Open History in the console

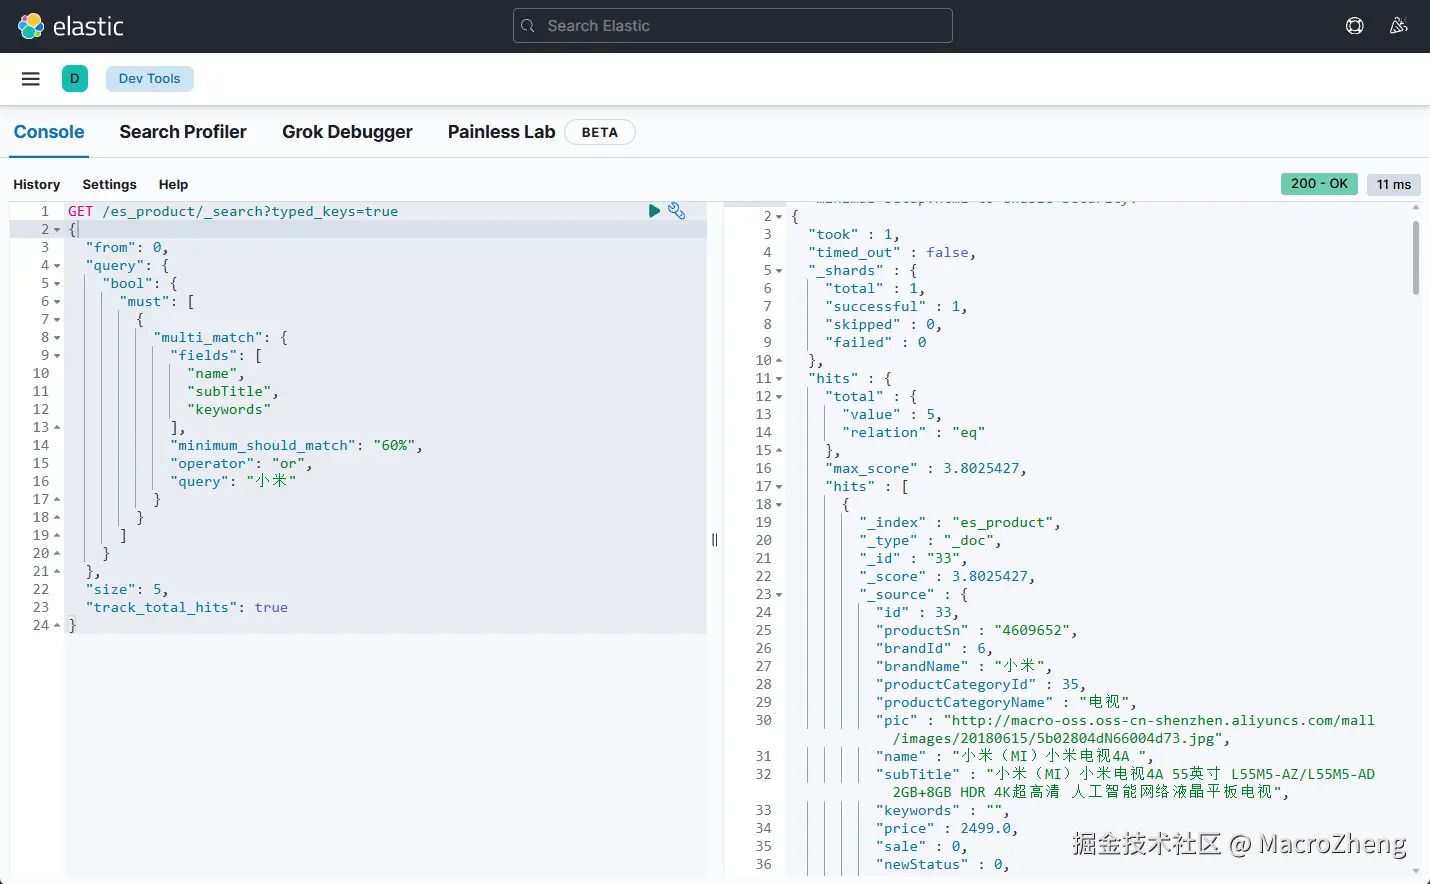click(37, 185)
